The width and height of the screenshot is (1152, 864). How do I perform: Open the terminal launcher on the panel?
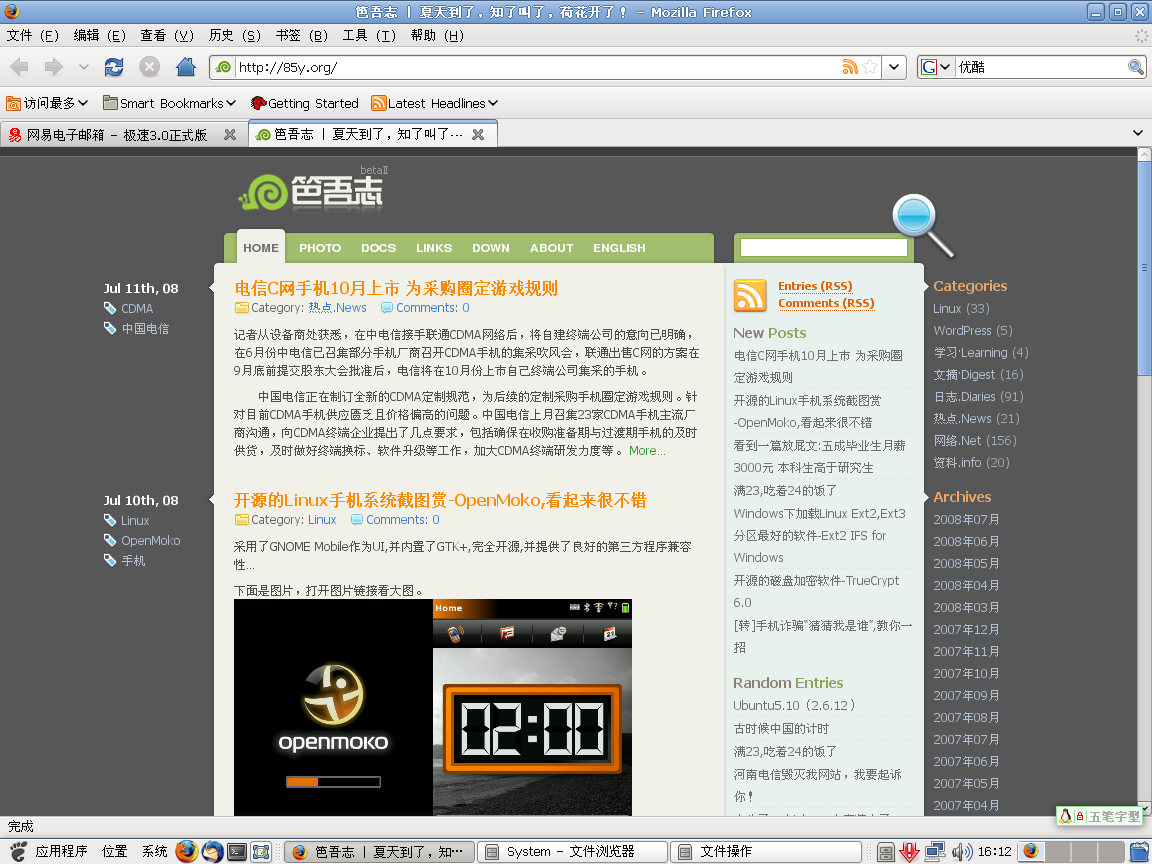tap(237, 852)
